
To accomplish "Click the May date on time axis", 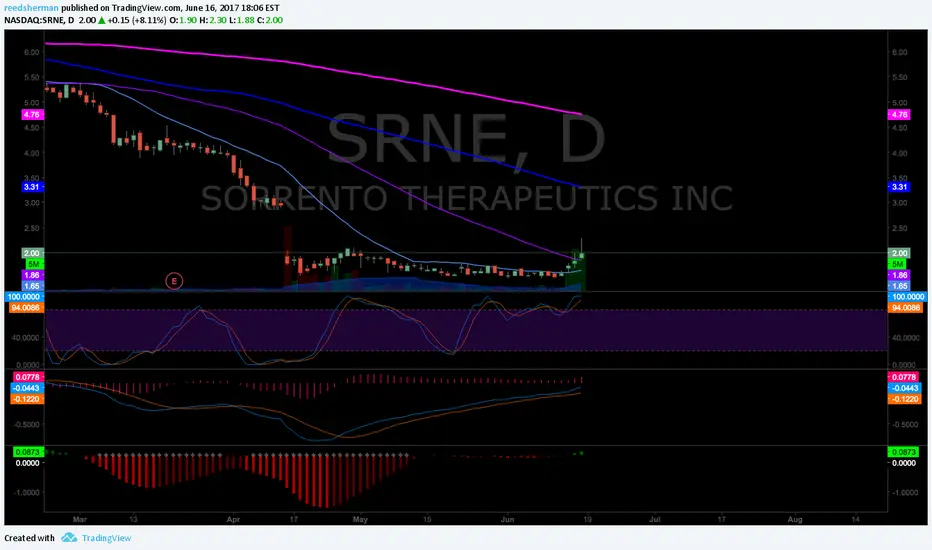I will pyautogui.click(x=360, y=519).
